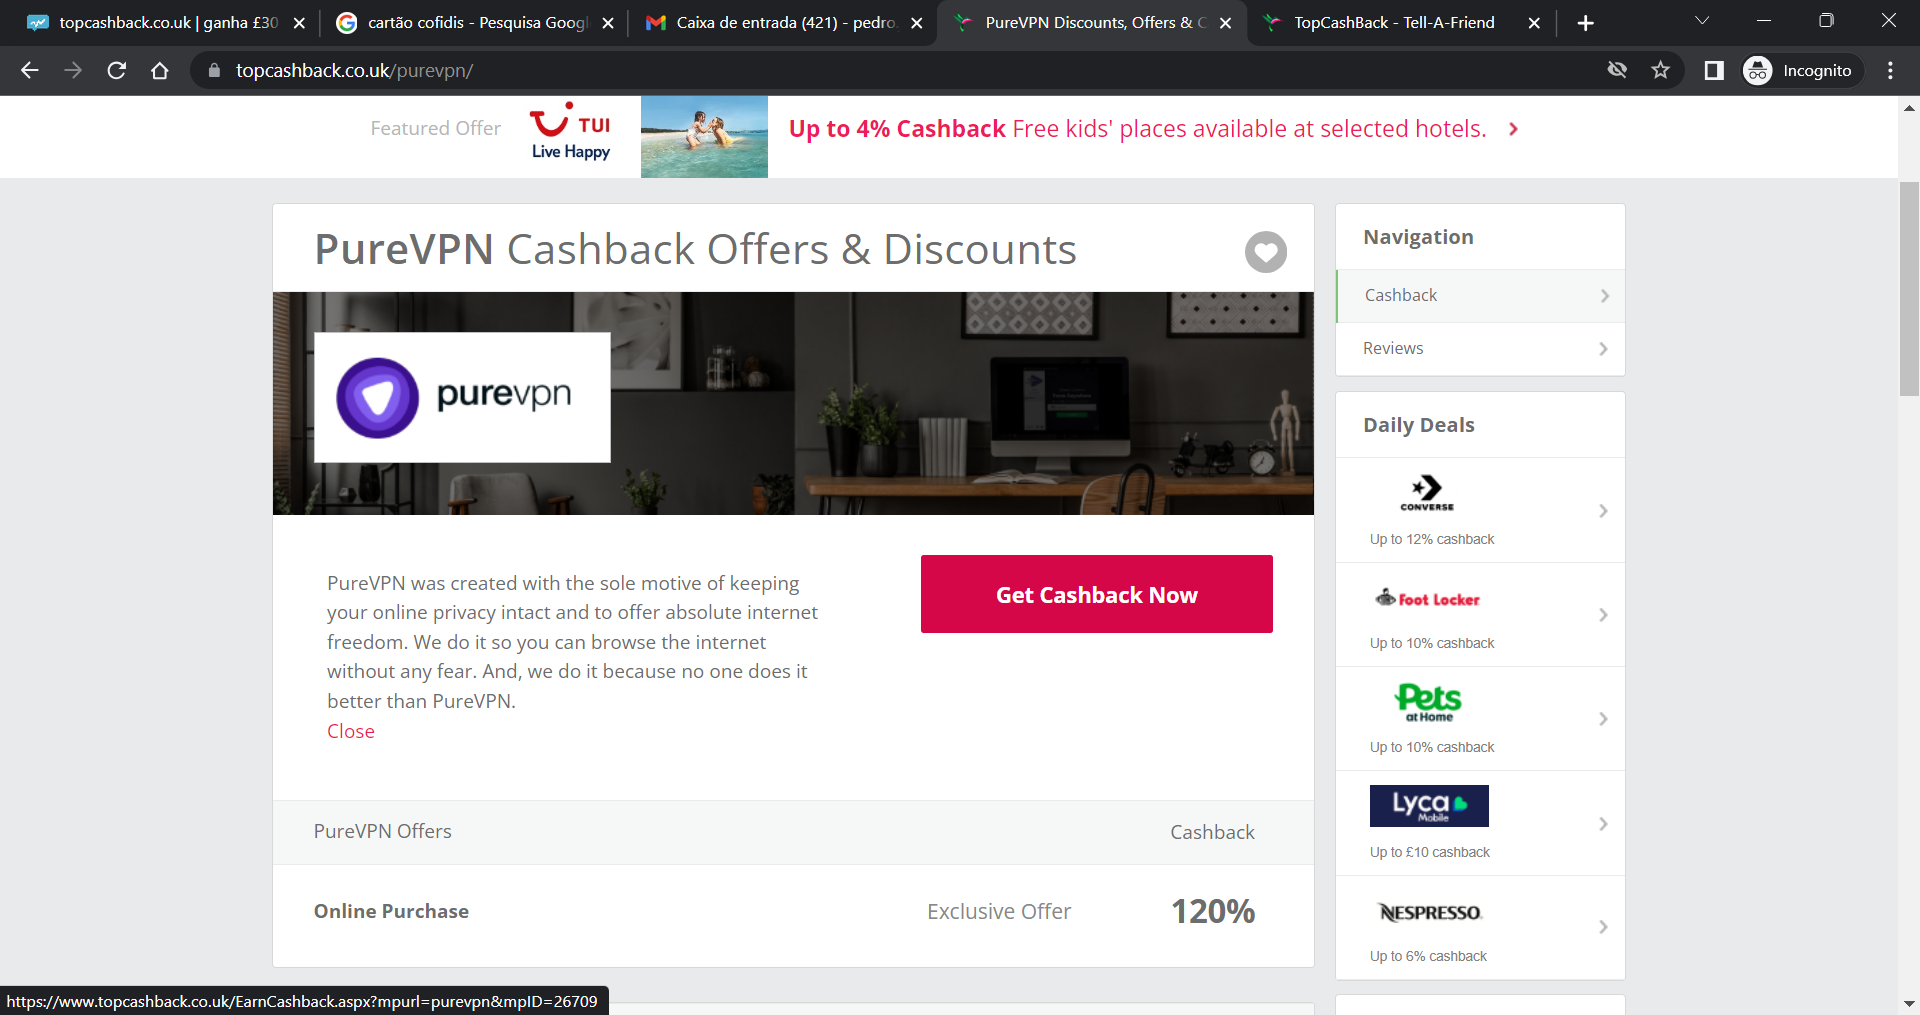Viewport: 1920px width, 1015px height.
Task: Open the tab search dropdown arrow
Action: [x=1702, y=21]
